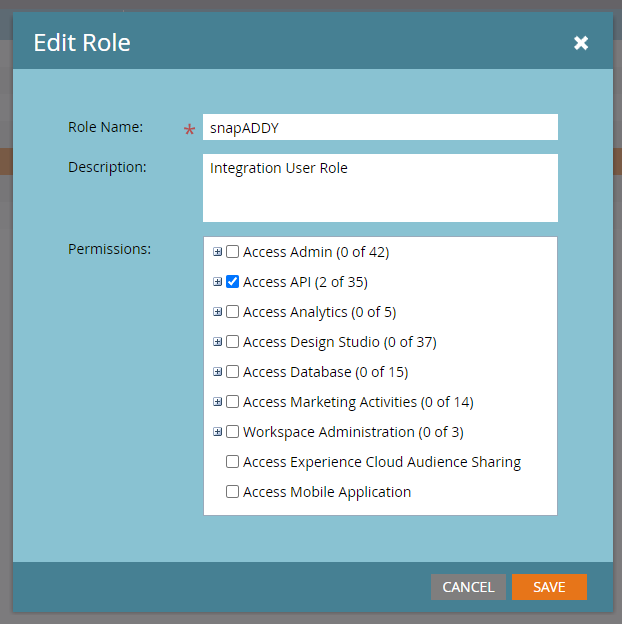Select the 'Access Admin (0 of 42)' label
Screen dimensions: 622x624
(x=316, y=252)
